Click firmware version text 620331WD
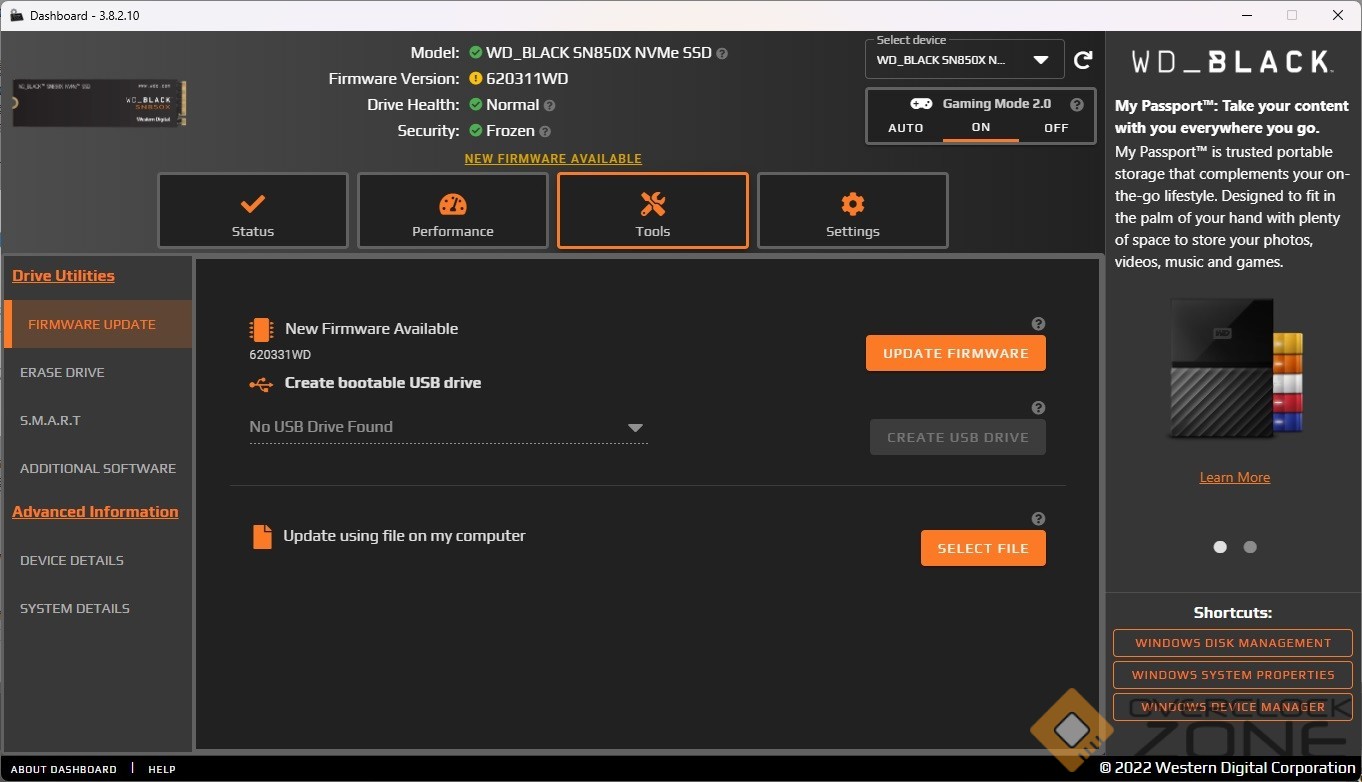Image resolution: width=1362 pixels, height=782 pixels. 280,355
